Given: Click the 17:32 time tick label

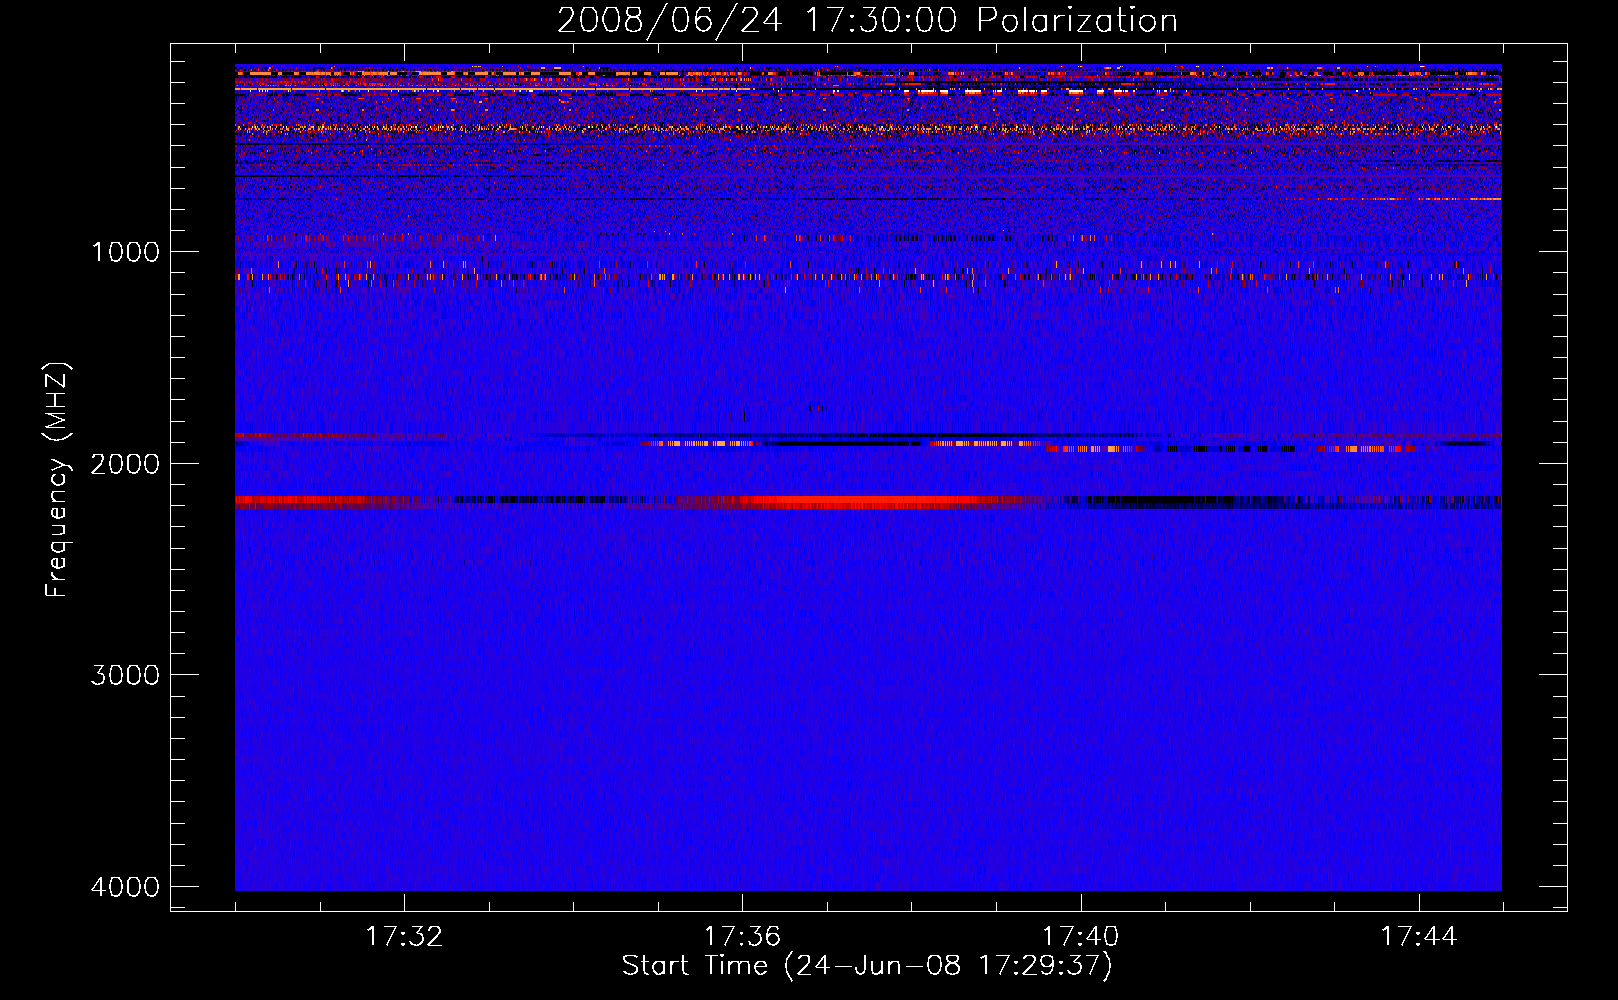Looking at the screenshot, I should tap(404, 937).
